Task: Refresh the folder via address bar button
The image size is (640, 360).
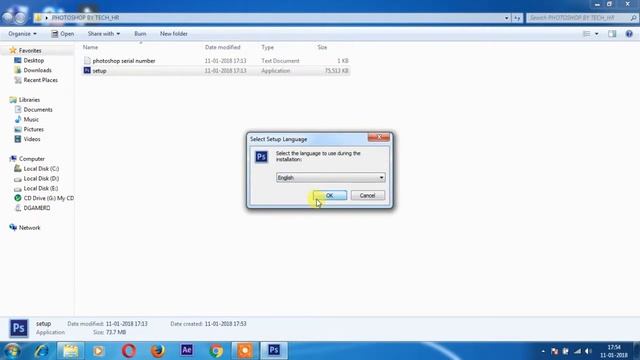Action: click(x=517, y=18)
